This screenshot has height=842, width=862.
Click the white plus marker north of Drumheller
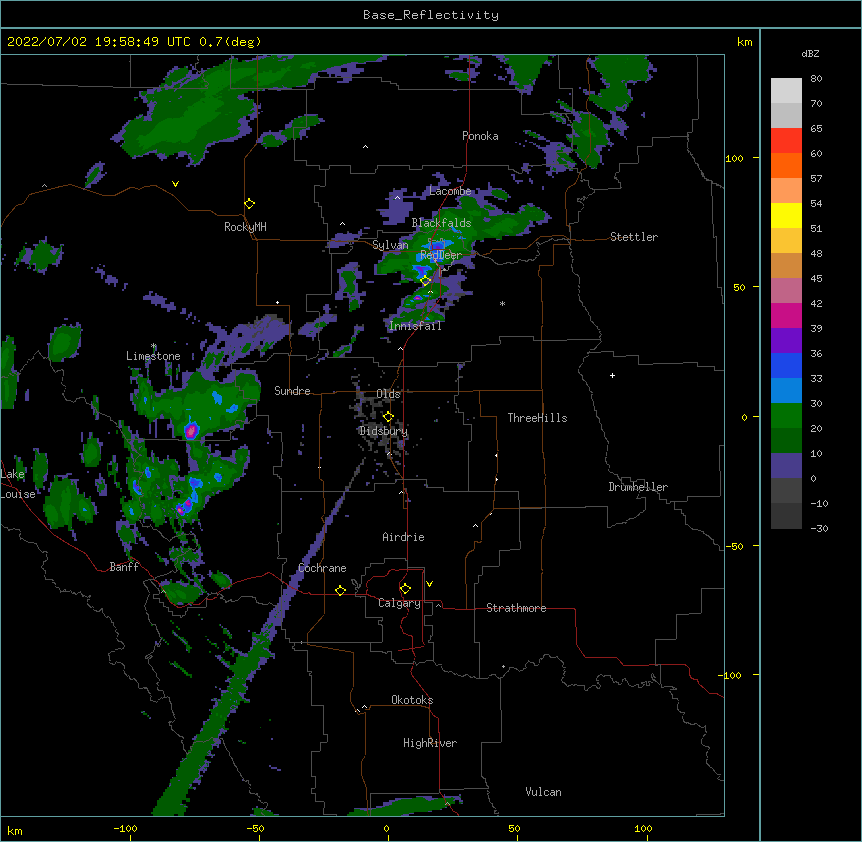(612, 375)
